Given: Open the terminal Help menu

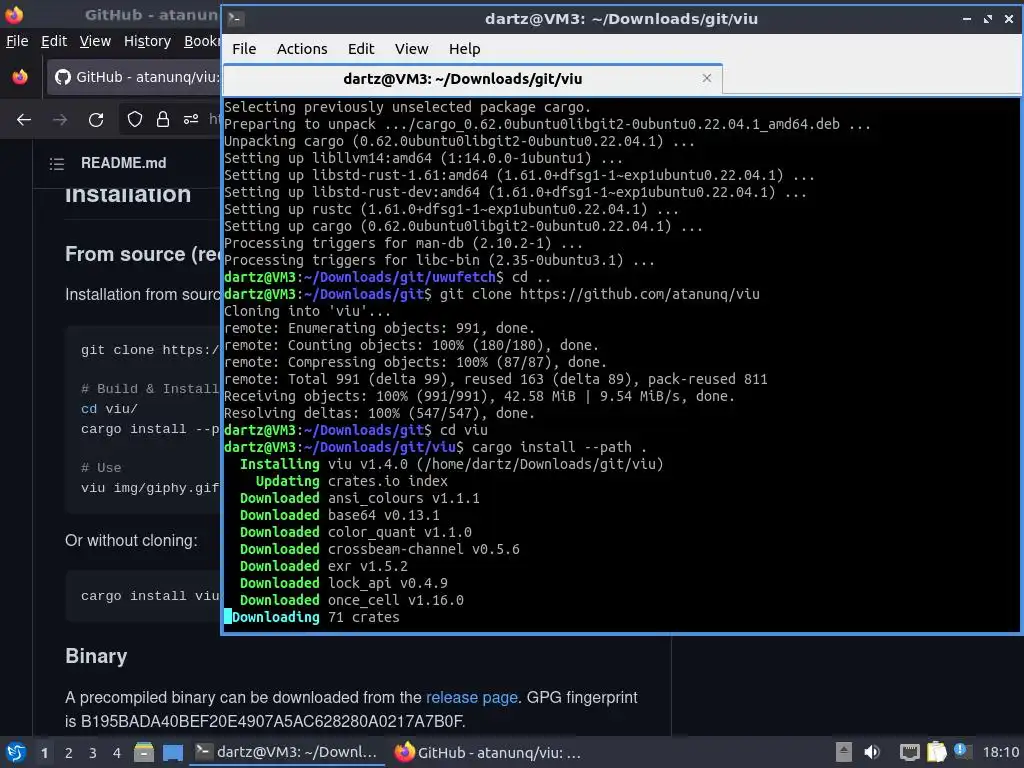Looking at the screenshot, I should 464,49.
